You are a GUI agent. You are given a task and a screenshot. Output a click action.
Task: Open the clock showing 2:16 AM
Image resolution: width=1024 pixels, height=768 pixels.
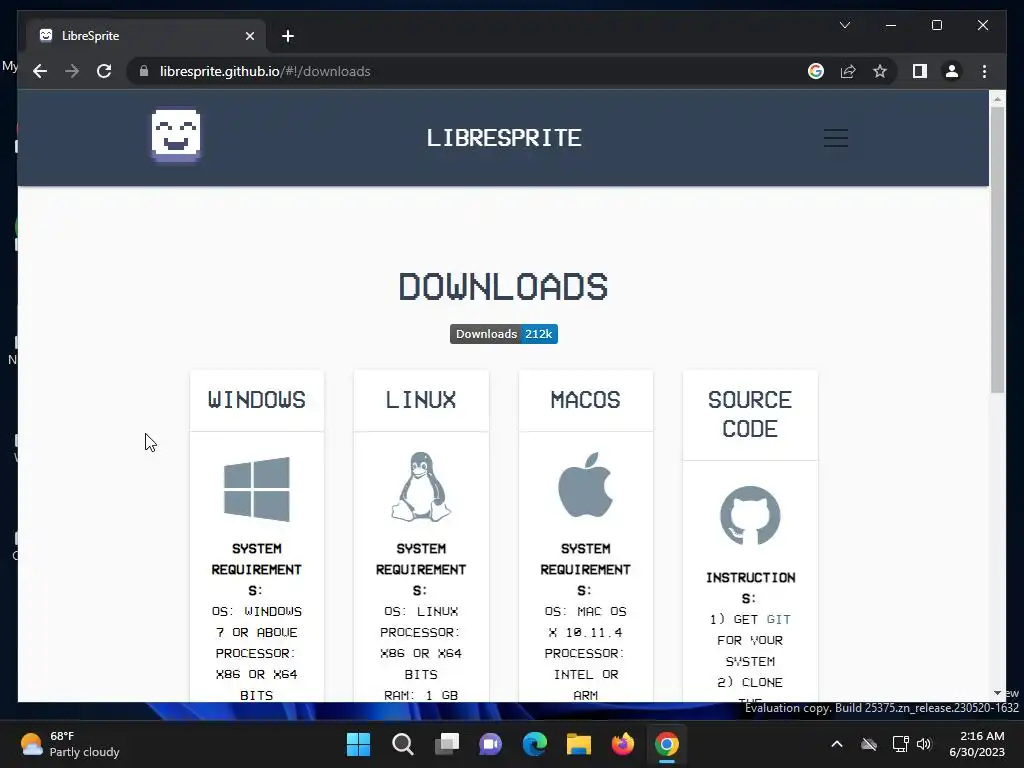tap(977, 744)
